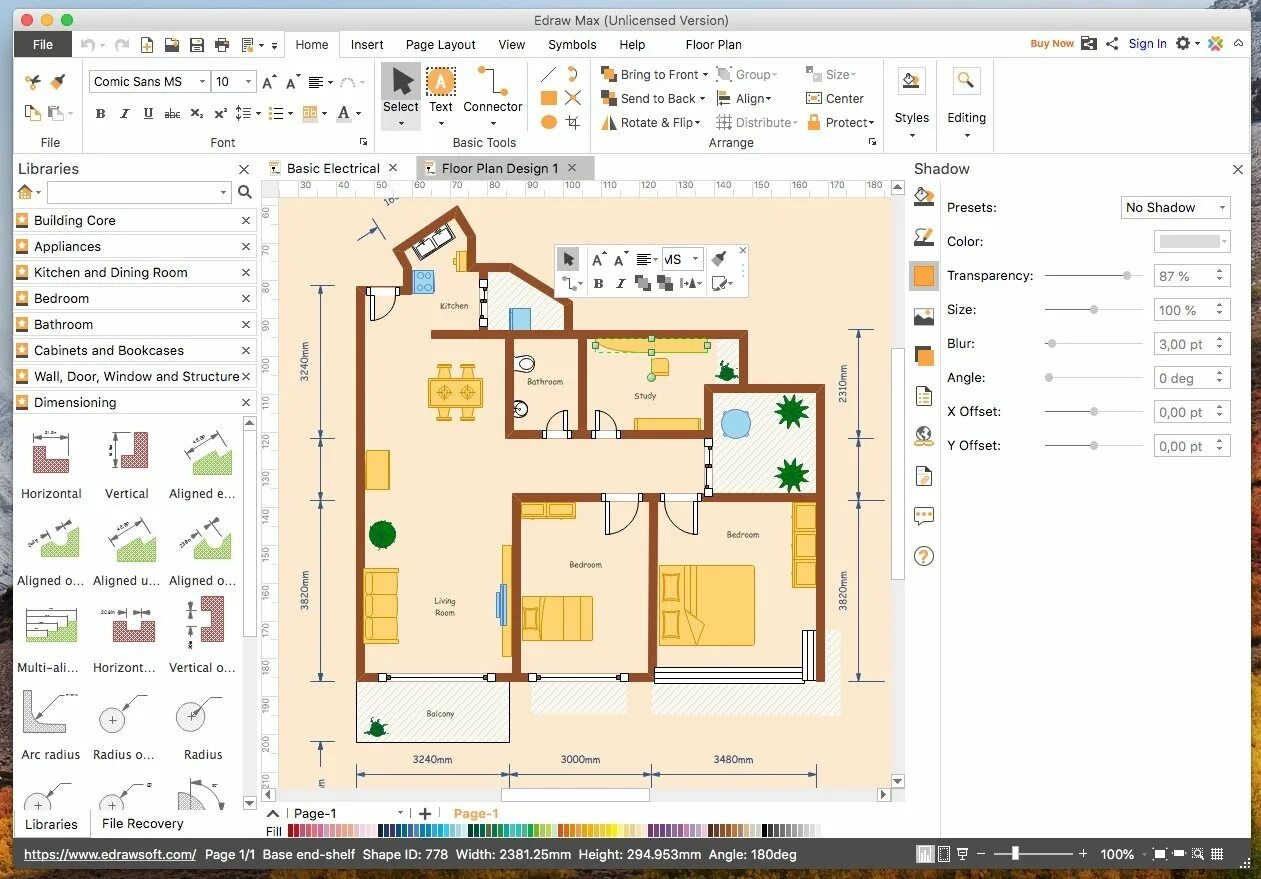Image resolution: width=1261 pixels, height=879 pixels.
Task: Select the crop tool icon
Action: coord(573,122)
